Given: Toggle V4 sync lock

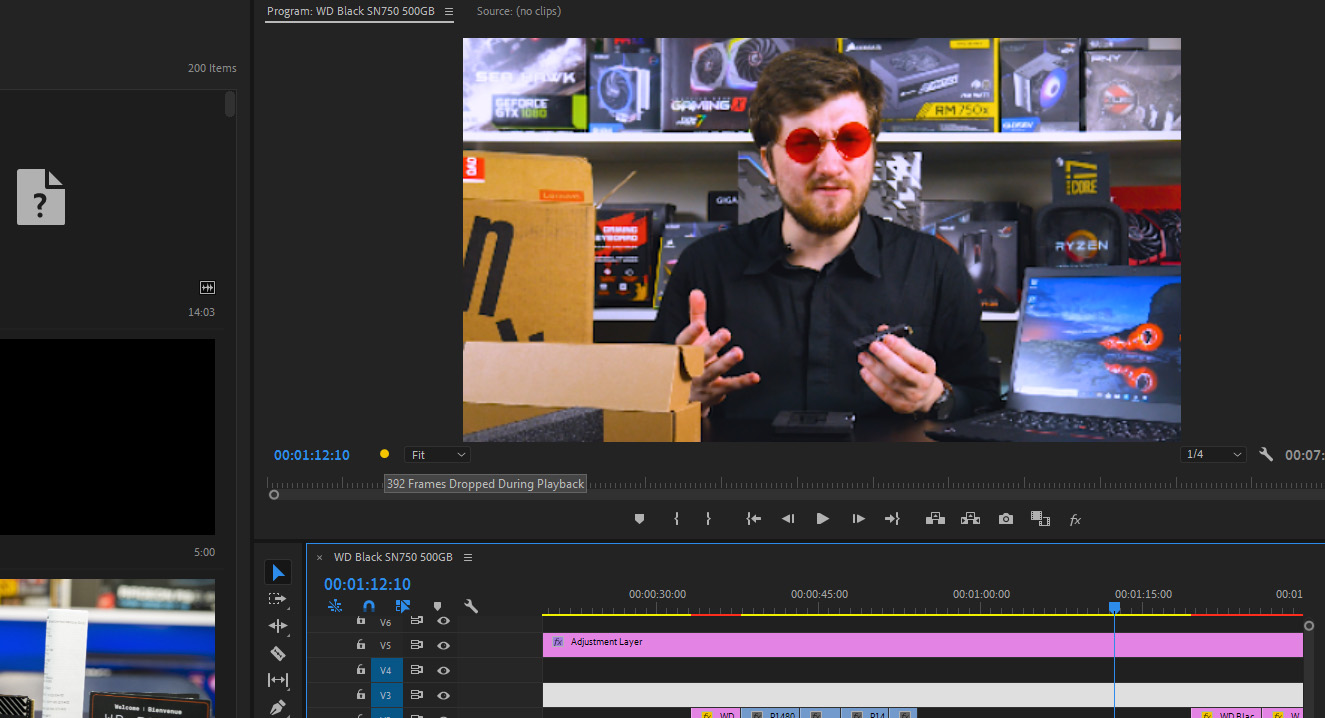Looking at the screenshot, I should [x=417, y=670].
